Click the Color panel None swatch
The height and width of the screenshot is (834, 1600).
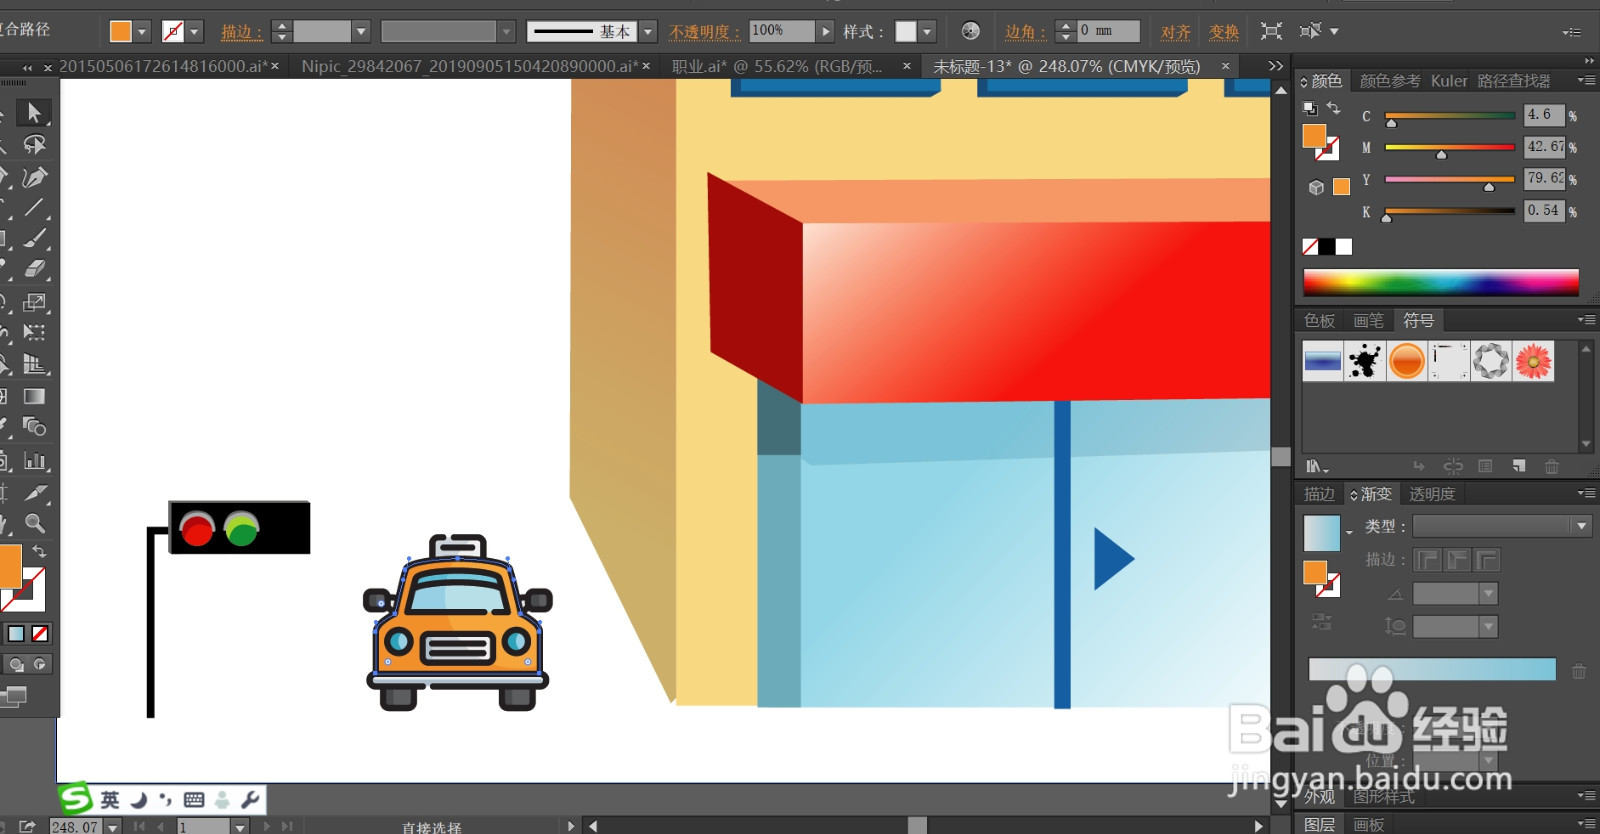tap(1310, 247)
